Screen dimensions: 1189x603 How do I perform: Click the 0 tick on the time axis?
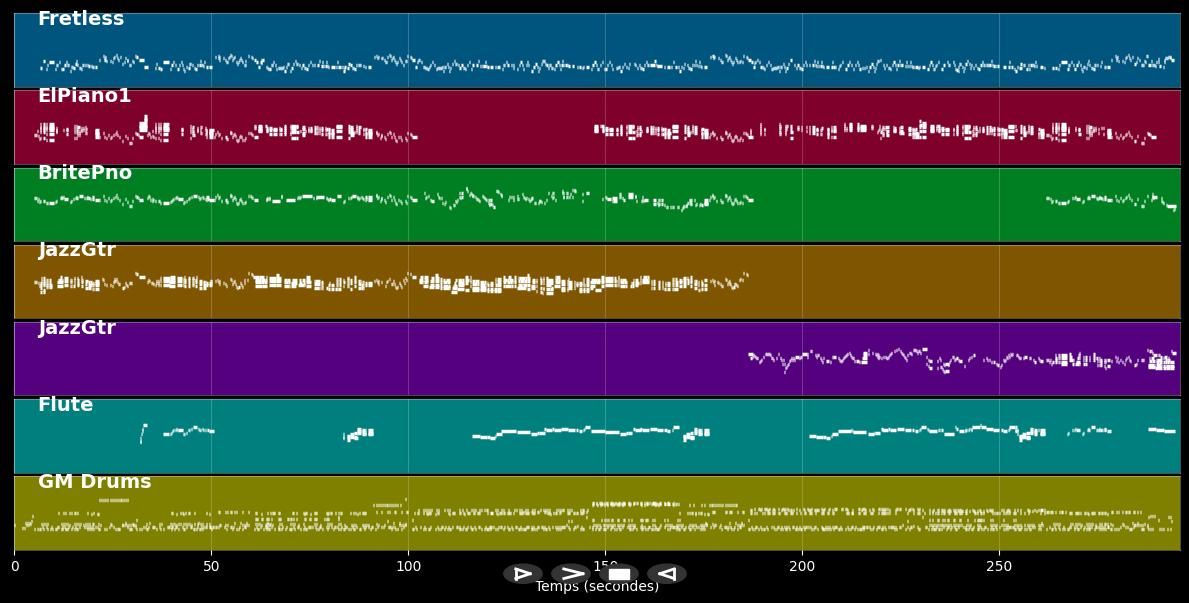15,566
